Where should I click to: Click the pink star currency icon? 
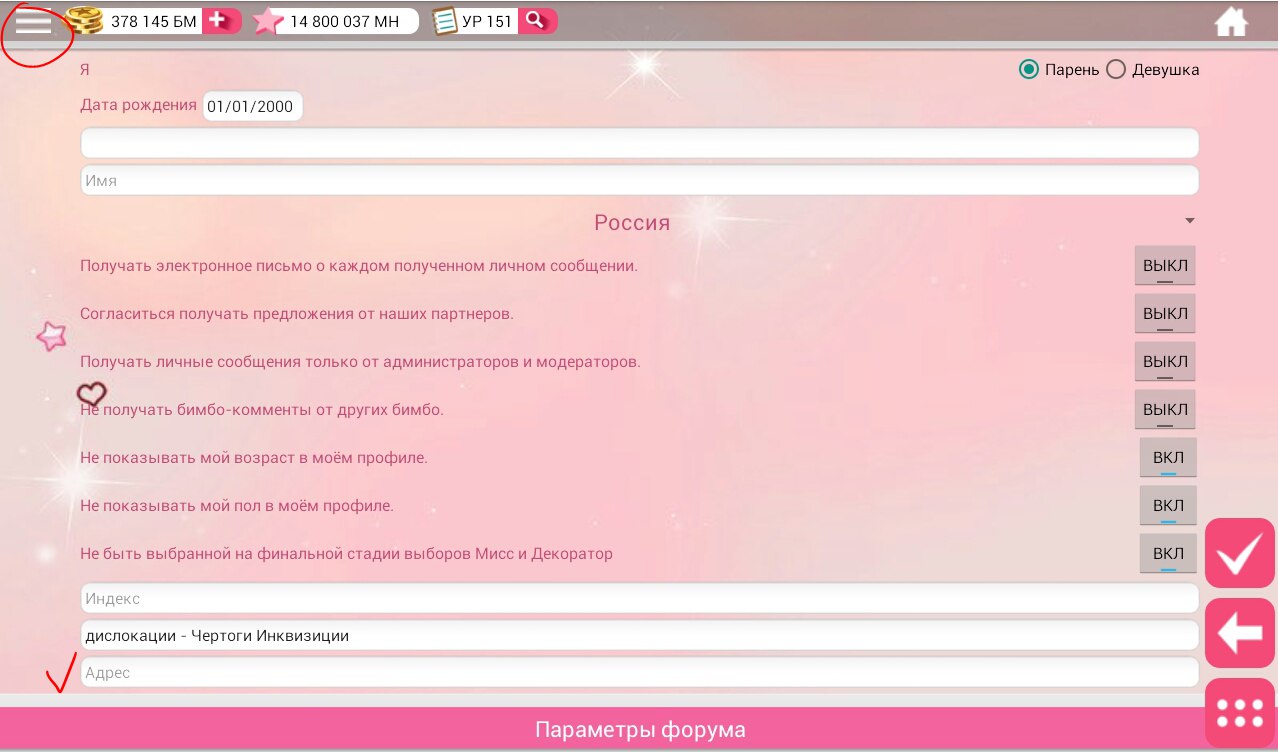tap(266, 21)
